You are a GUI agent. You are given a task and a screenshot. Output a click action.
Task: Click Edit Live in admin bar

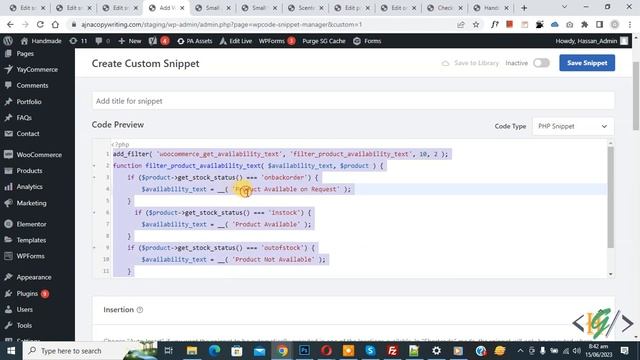[236, 41]
